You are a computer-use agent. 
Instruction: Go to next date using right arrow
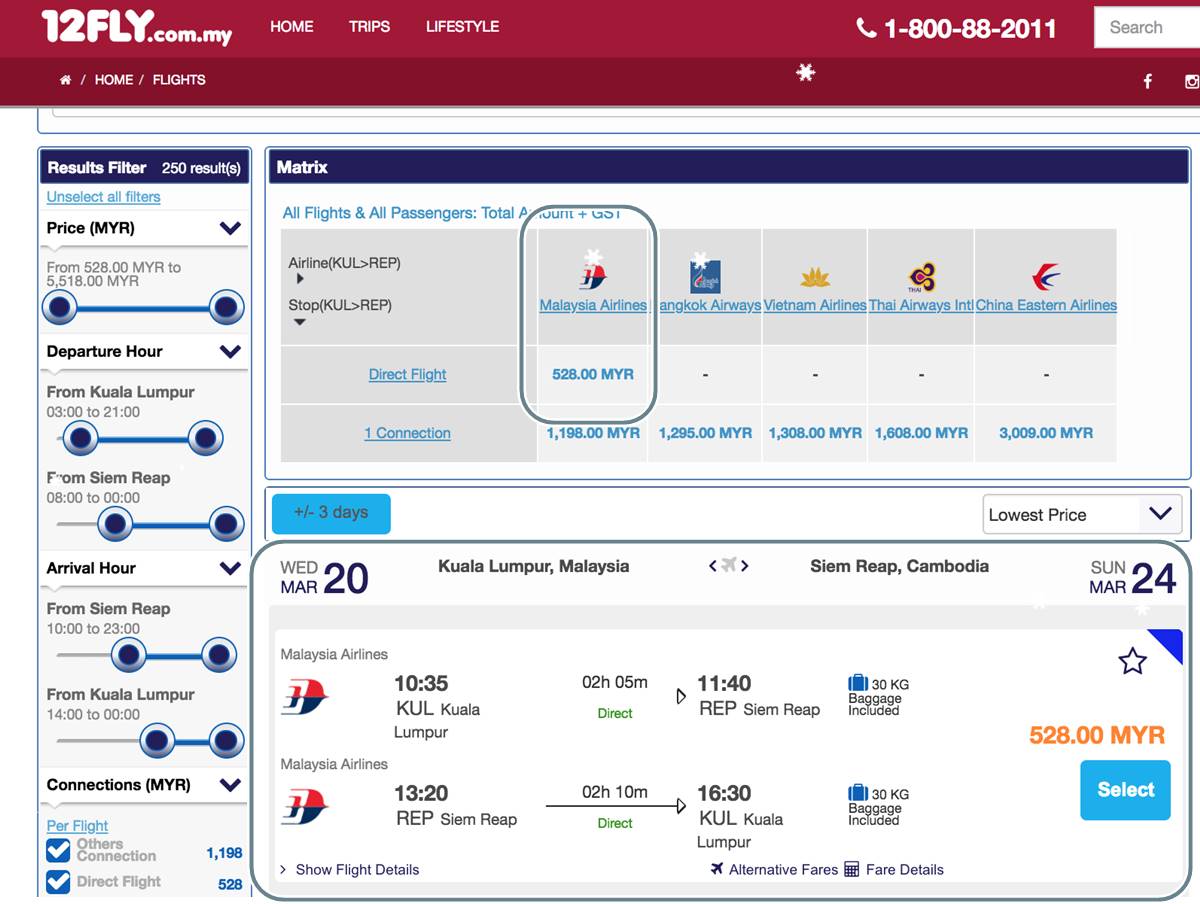point(745,566)
